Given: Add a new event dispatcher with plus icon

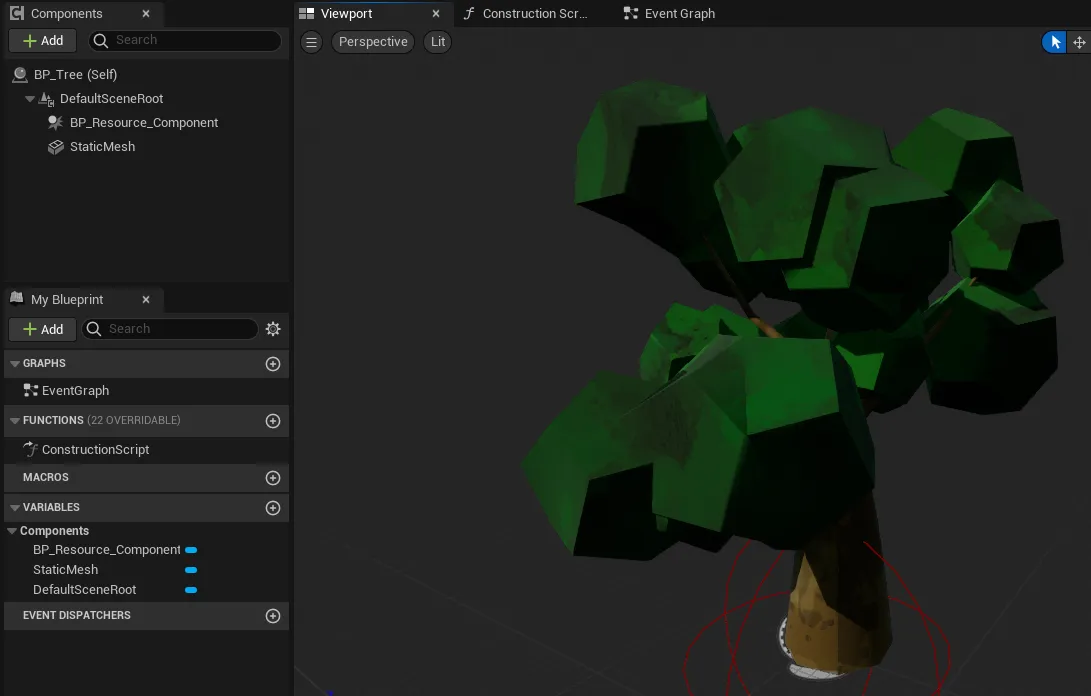Looking at the screenshot, I should click(273, 616).
